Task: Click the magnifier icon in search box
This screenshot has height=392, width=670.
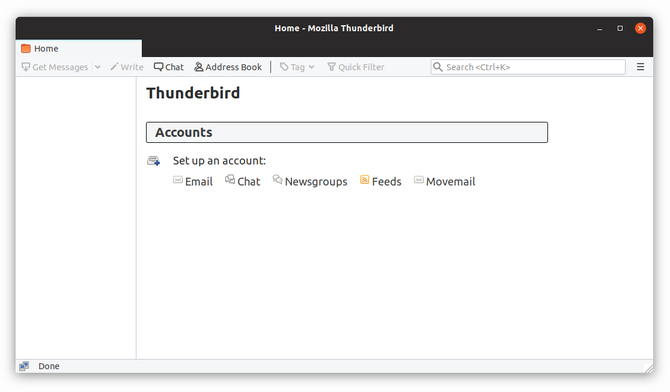Action: 438,67
